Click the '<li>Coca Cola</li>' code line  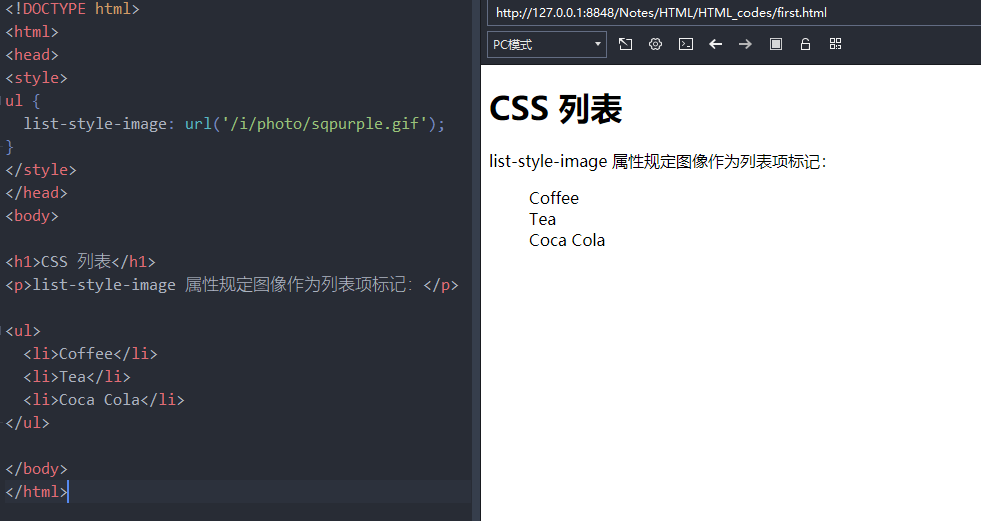coord(104,400)
